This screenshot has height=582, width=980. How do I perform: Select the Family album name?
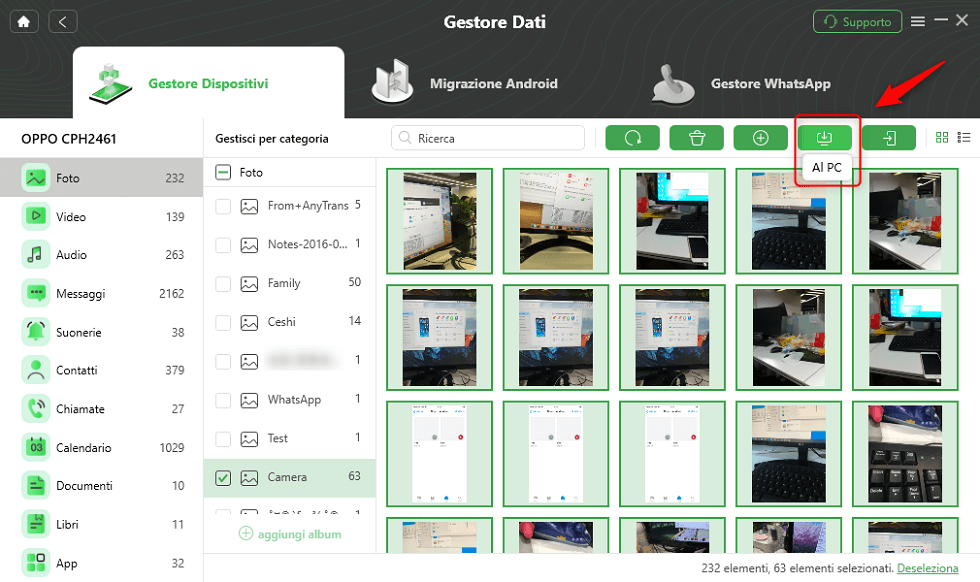[x=284, y=283]
